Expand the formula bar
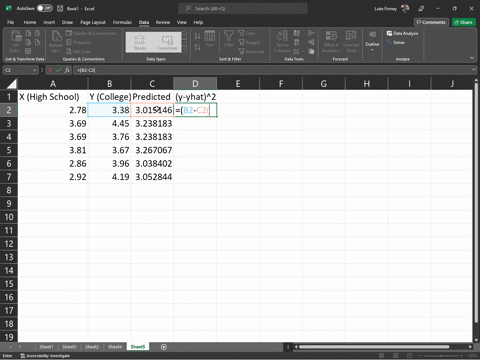 [474, 70]
